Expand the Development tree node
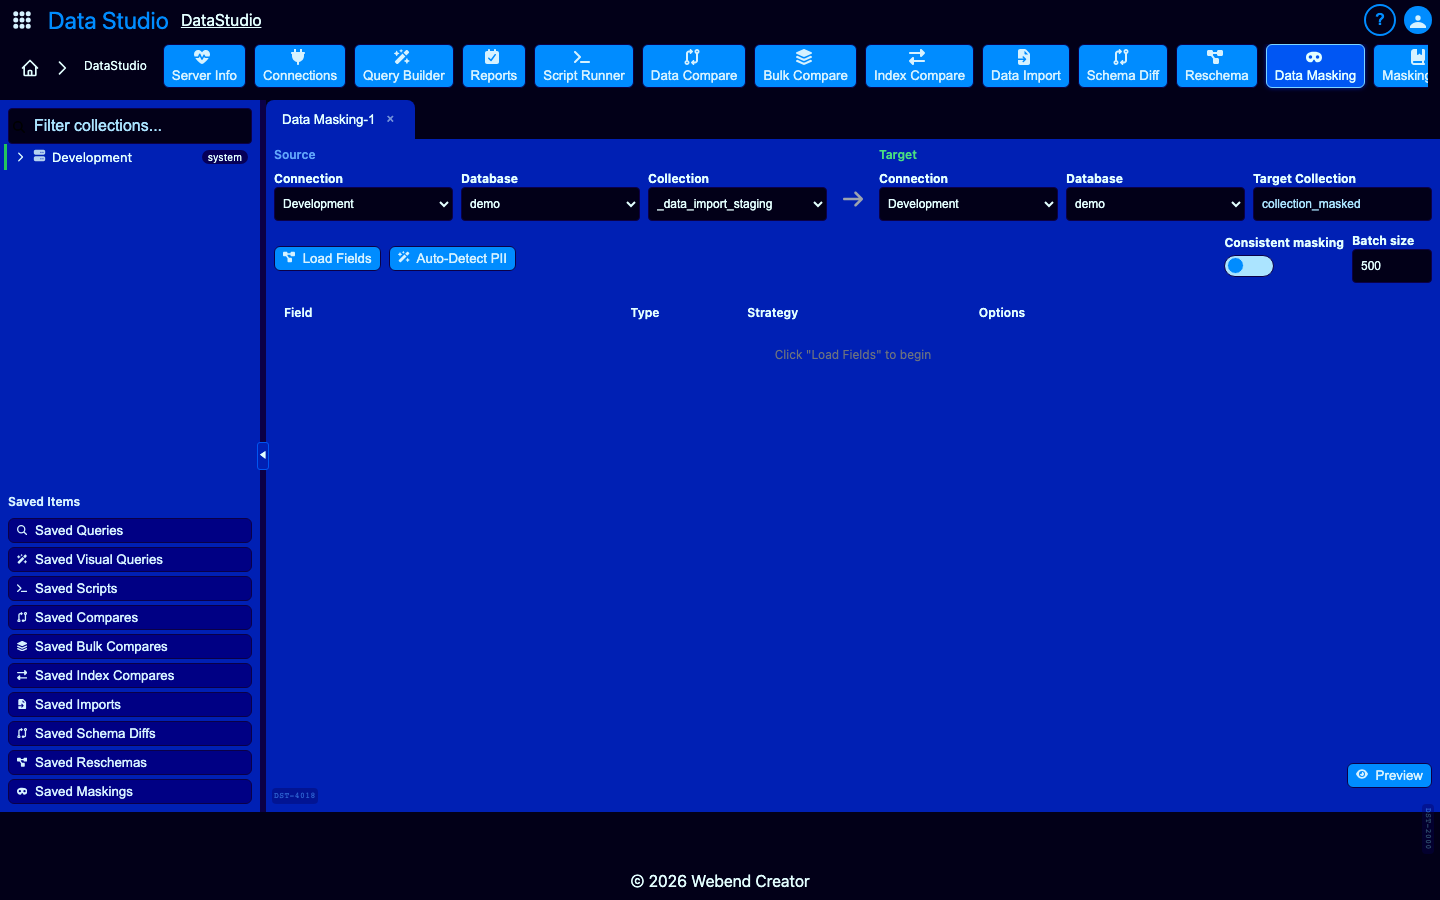 pyautogui.click(x=20, y=157)
